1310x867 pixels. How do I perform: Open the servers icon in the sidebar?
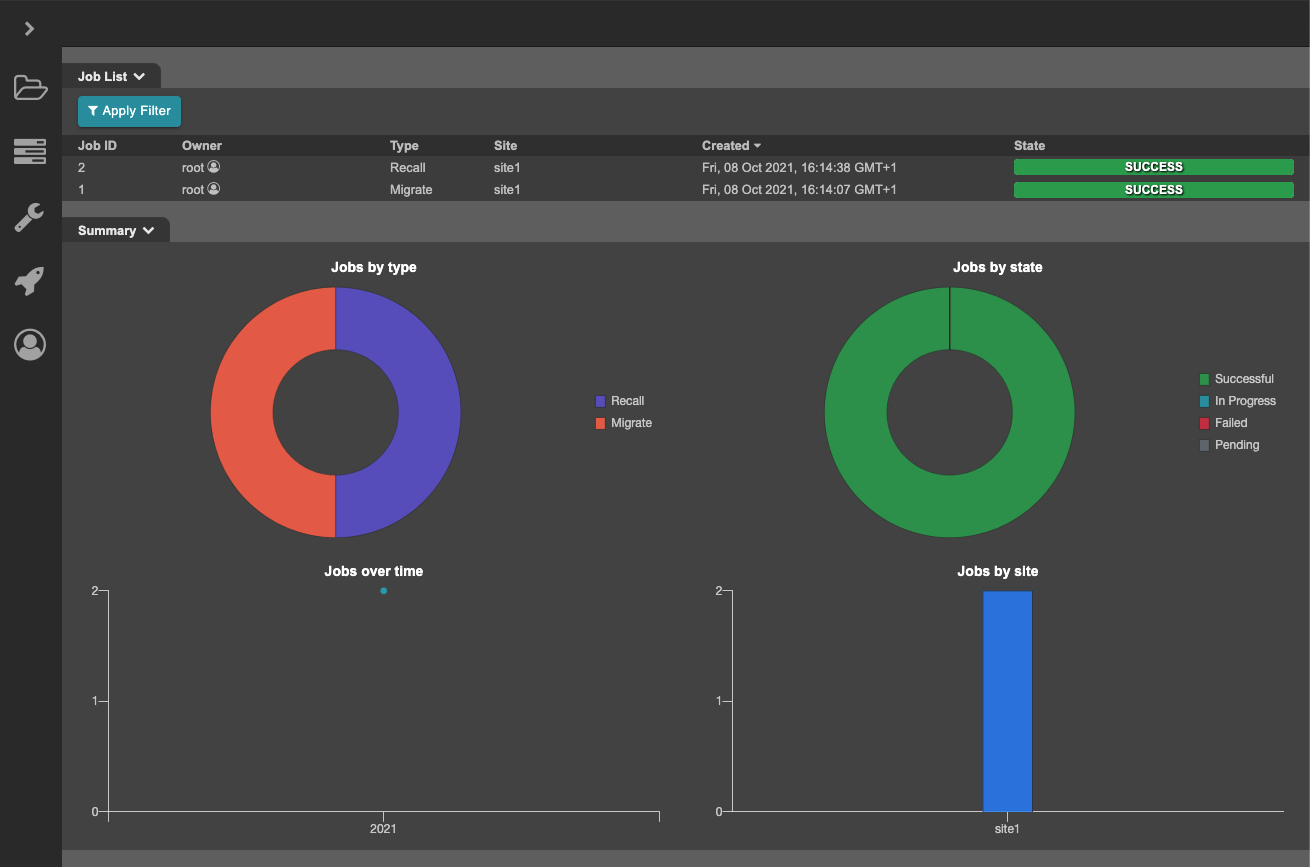(30, 152)
